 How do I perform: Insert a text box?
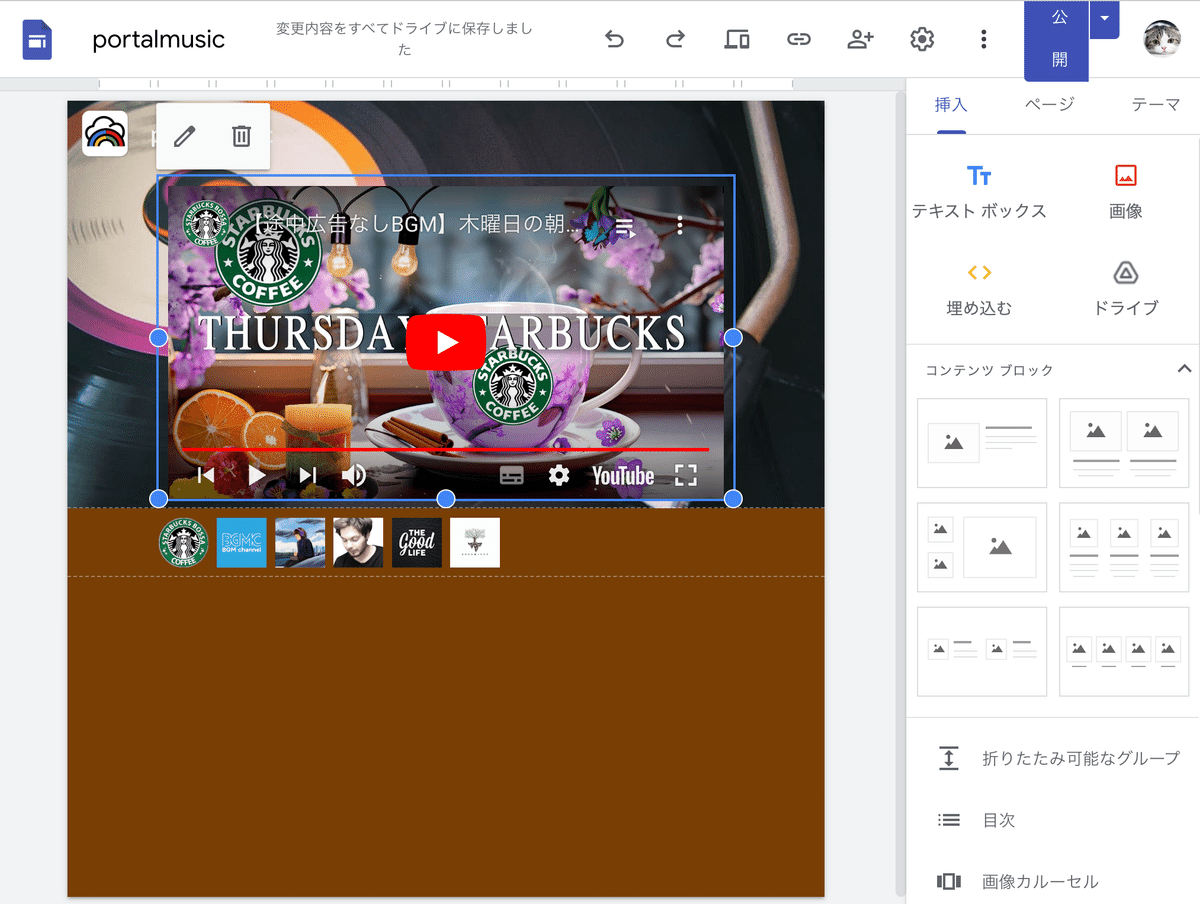pyautogui.click(x=979, y=192)
